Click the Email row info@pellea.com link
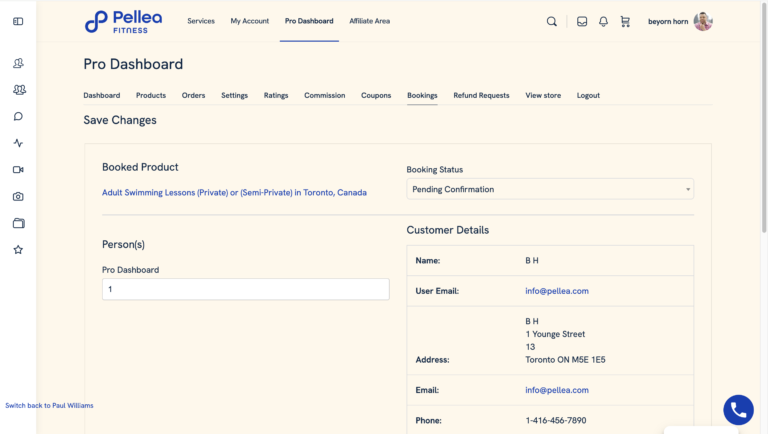Screen dimensions: 768x434 click(557, 390)
